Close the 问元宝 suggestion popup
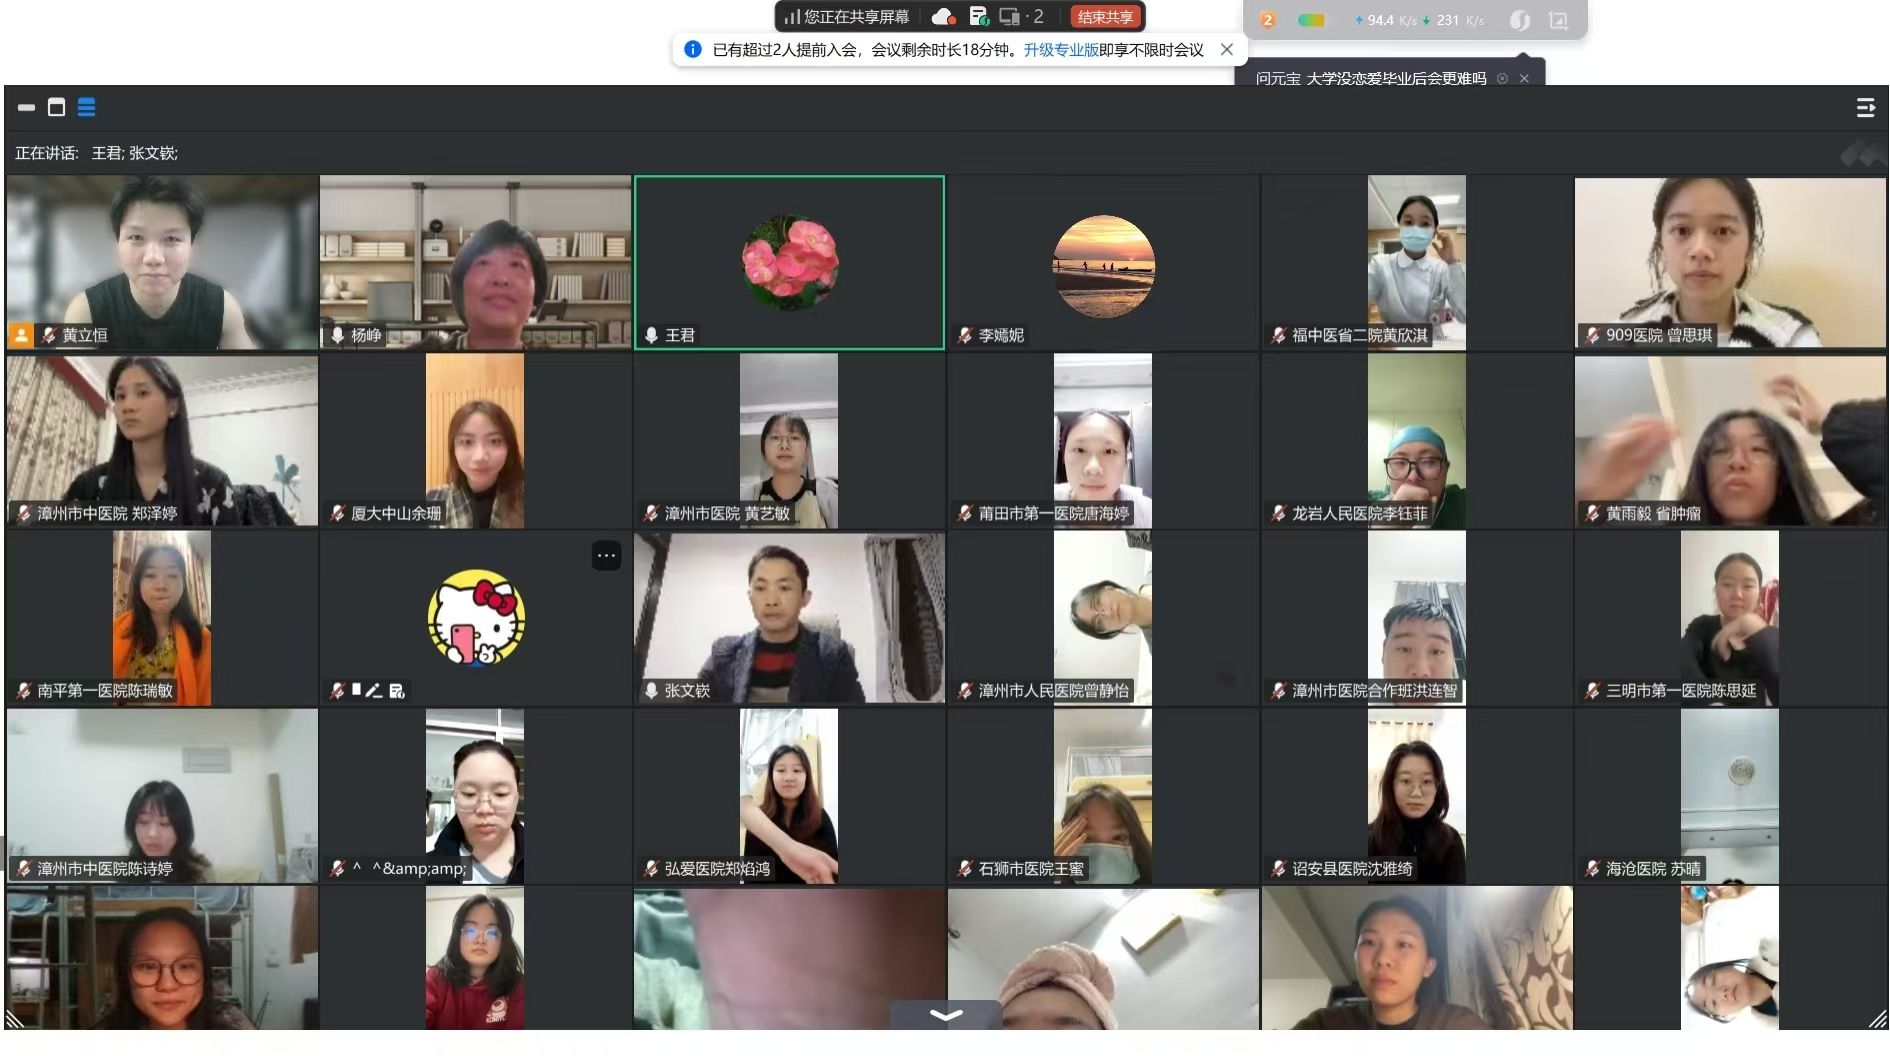The width and height of the screenshot is (1890, 1056). tap(1524, 78)
